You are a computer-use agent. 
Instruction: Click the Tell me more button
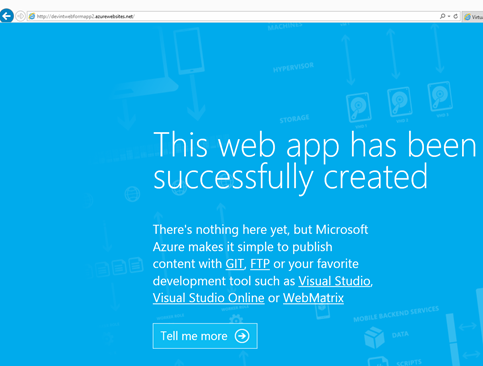point(205,336)
